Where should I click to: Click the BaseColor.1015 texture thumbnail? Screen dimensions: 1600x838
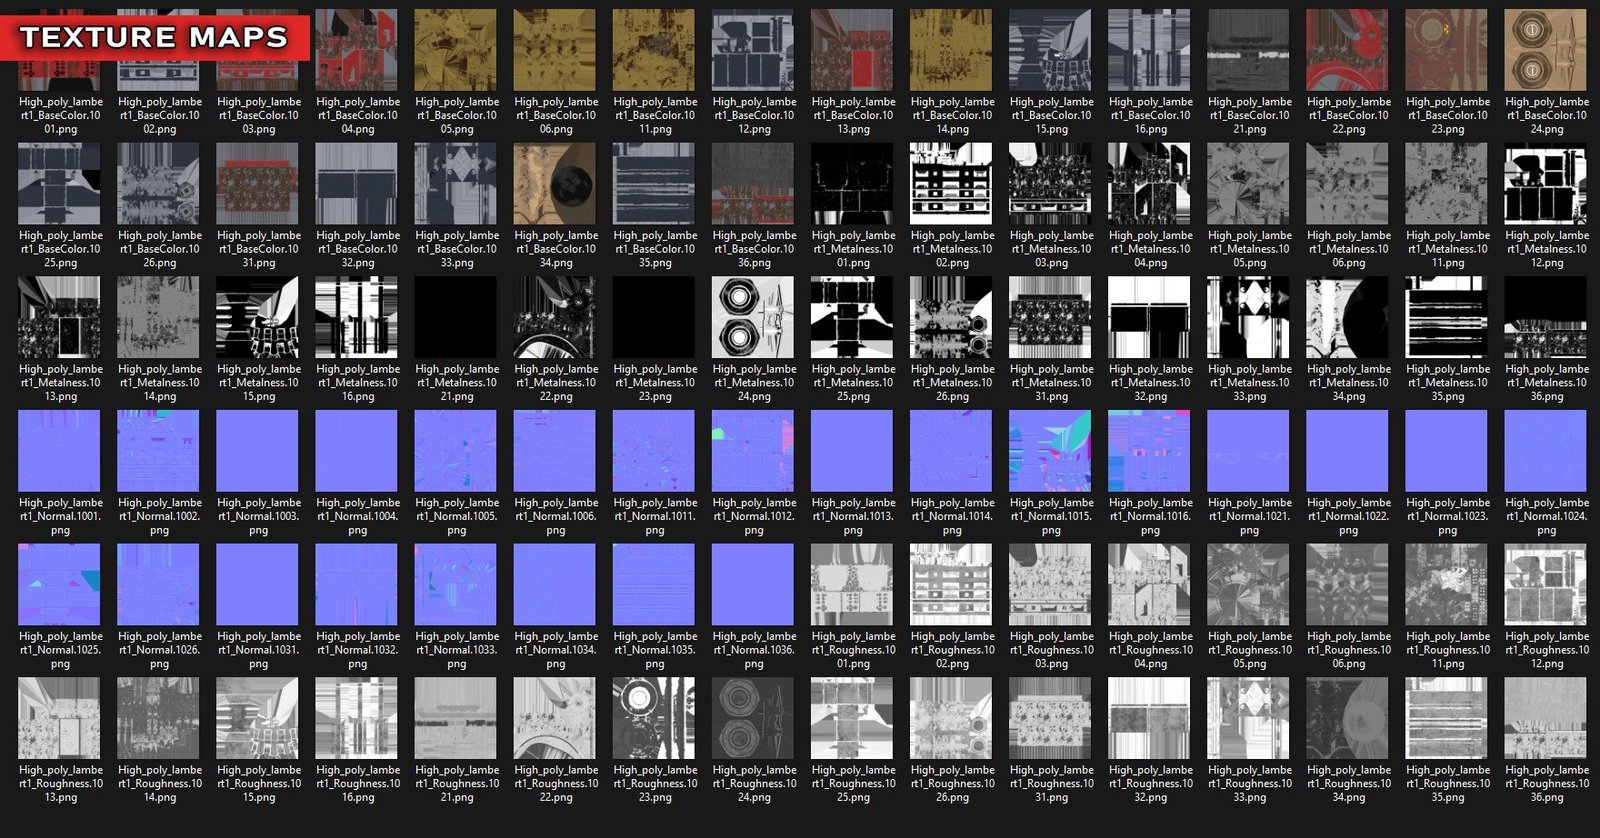pyautogui.click(x=1050, y=50)
